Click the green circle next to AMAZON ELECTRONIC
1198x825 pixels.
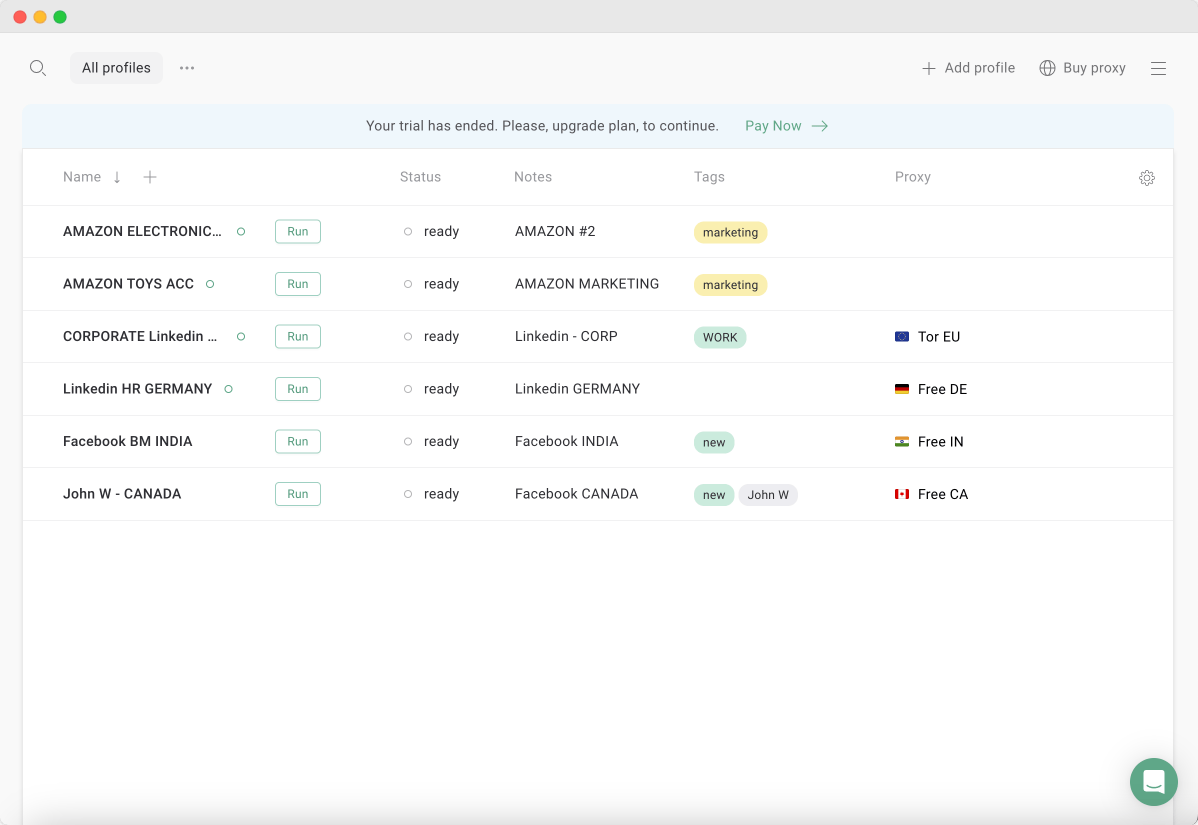241,231
